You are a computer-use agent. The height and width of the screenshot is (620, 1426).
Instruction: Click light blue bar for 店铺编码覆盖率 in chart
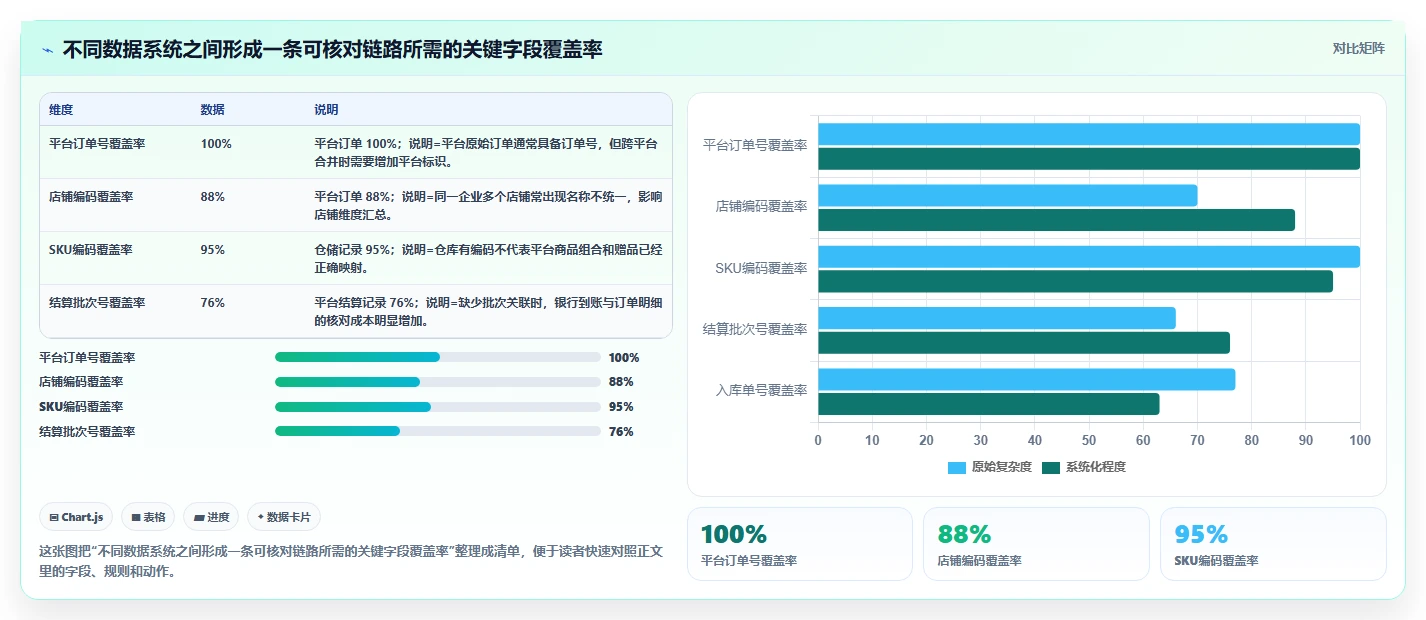tap(1007, 195)
